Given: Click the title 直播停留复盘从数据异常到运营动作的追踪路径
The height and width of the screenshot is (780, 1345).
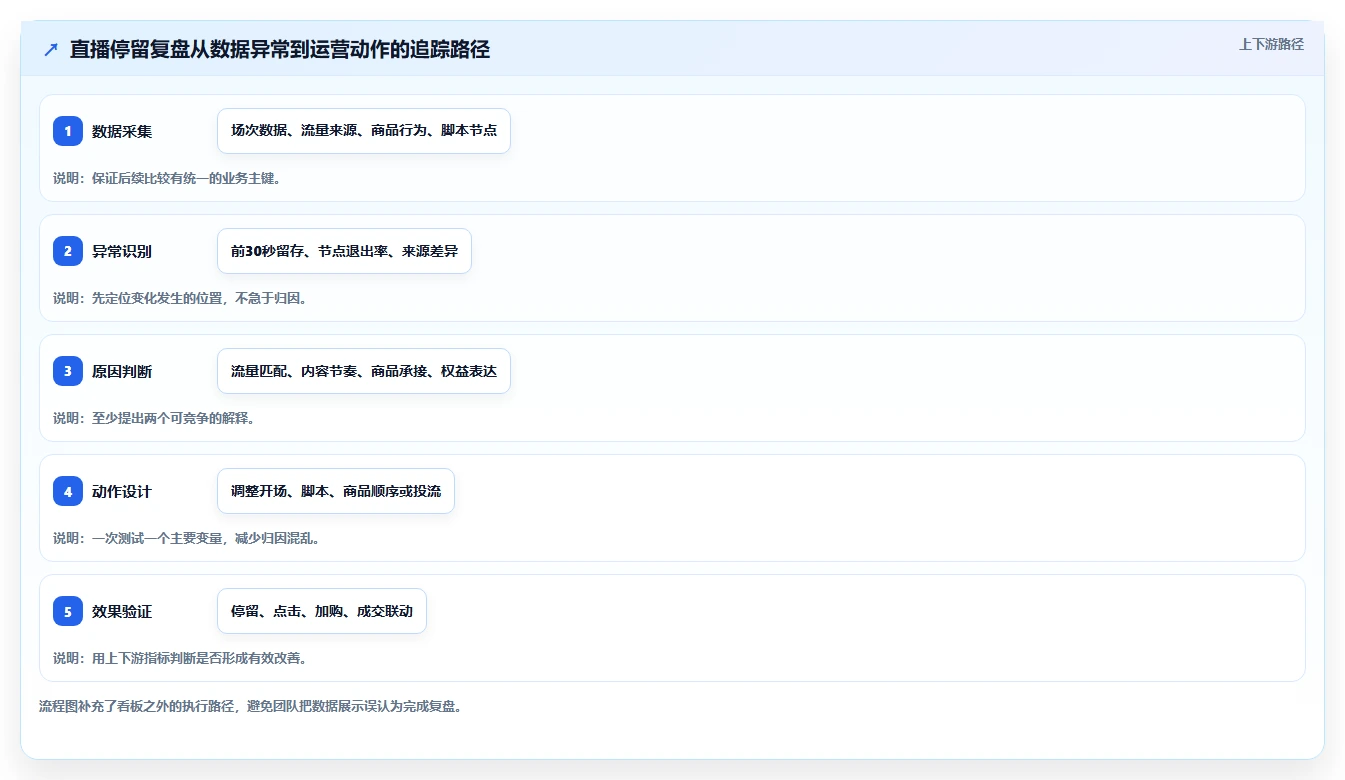Looking at the screenshot, I should pos(280,49).
